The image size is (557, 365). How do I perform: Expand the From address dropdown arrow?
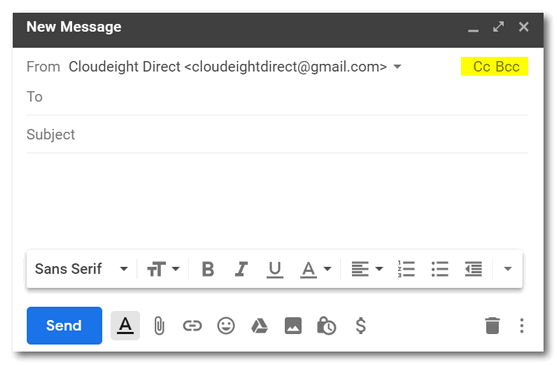pos(398,66)
